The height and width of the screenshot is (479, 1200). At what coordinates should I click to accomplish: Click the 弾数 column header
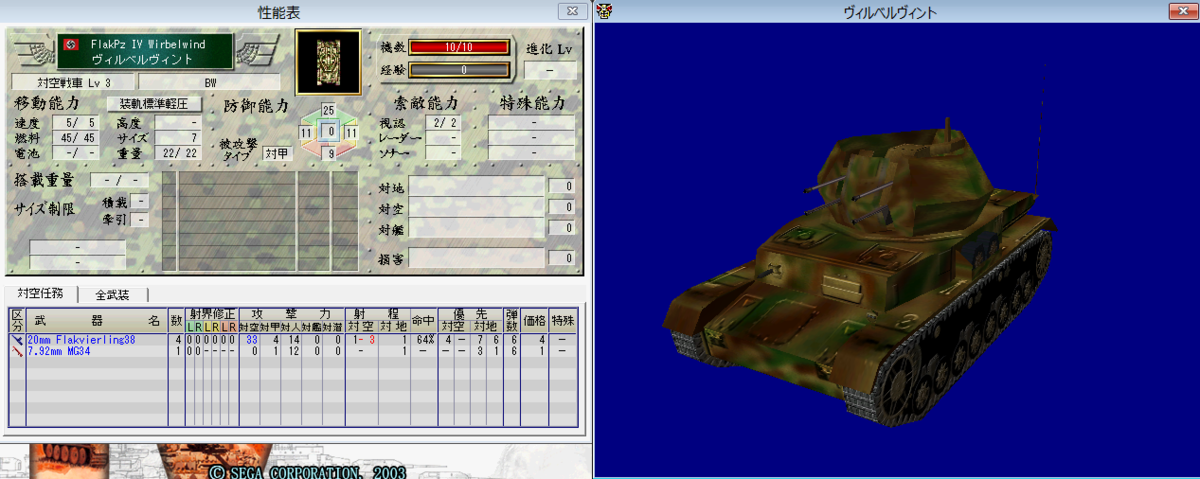[512, 321]
